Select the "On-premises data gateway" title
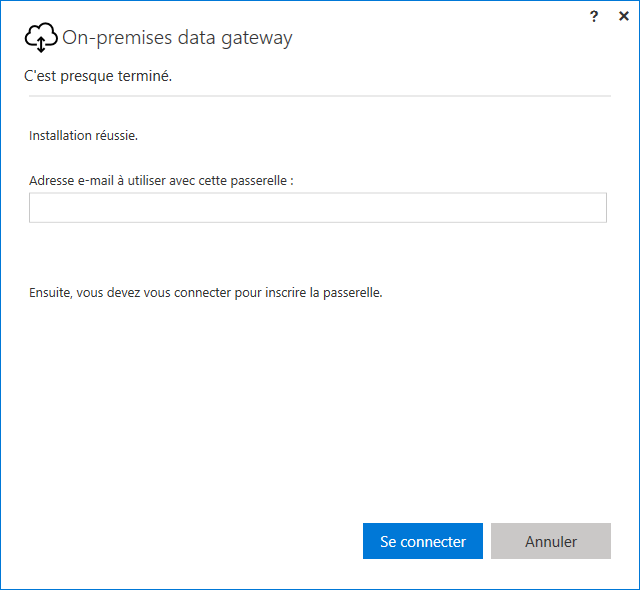 [177, 38]
